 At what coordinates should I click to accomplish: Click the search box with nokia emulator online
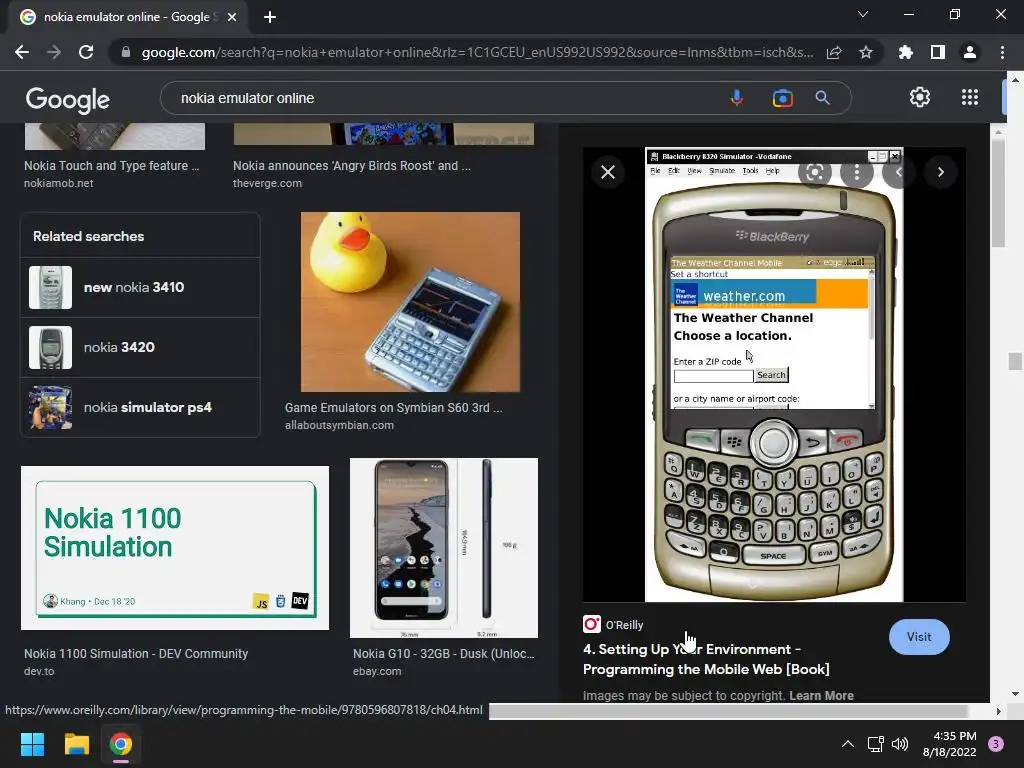coord(444,98)
